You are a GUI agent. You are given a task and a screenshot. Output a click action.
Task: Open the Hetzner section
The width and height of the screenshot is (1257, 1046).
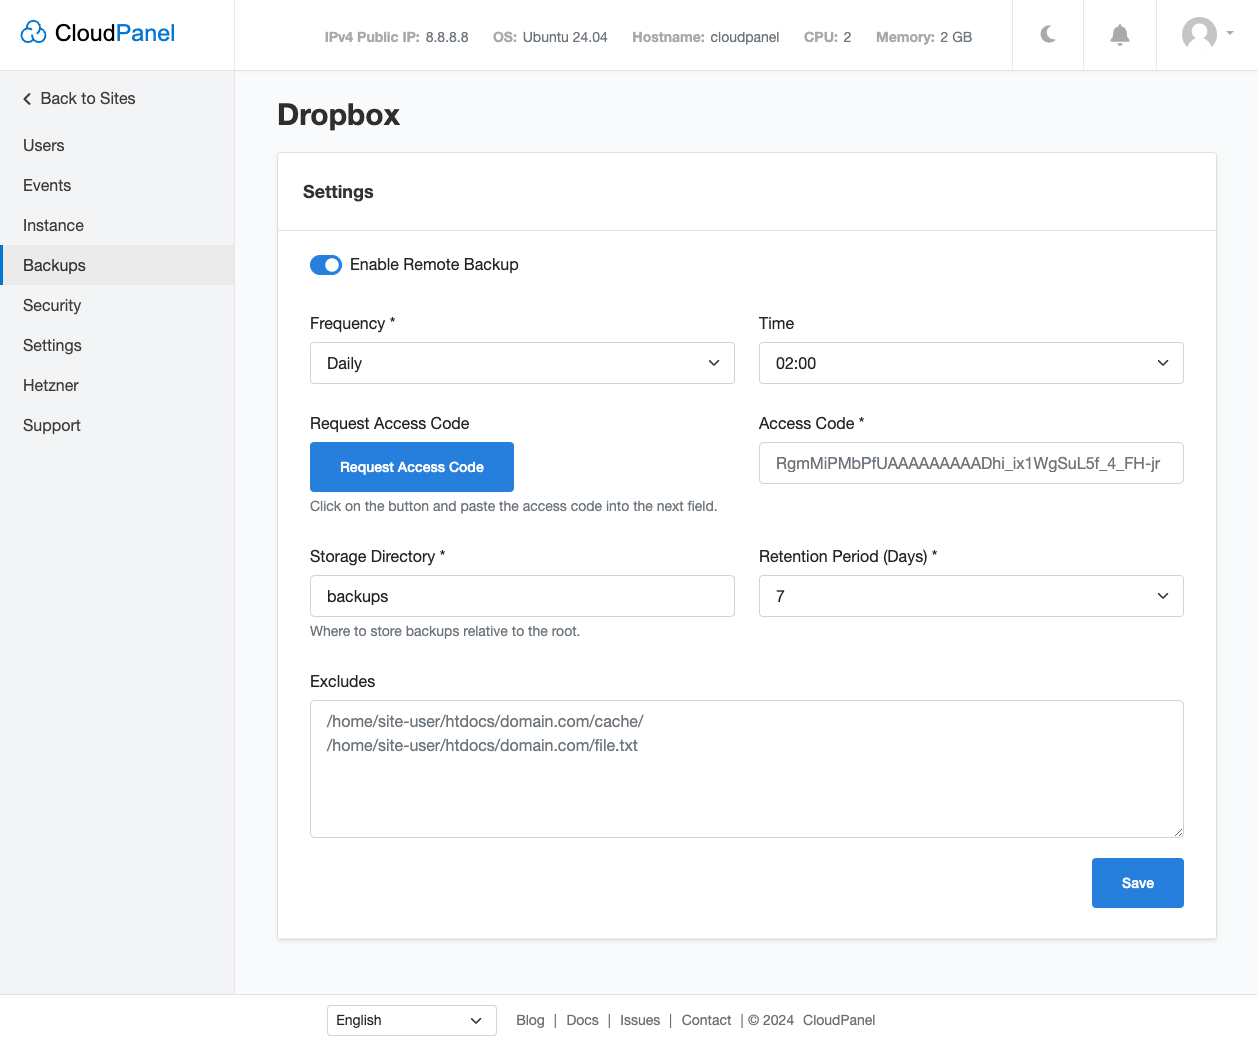click(x=49, y=385)
